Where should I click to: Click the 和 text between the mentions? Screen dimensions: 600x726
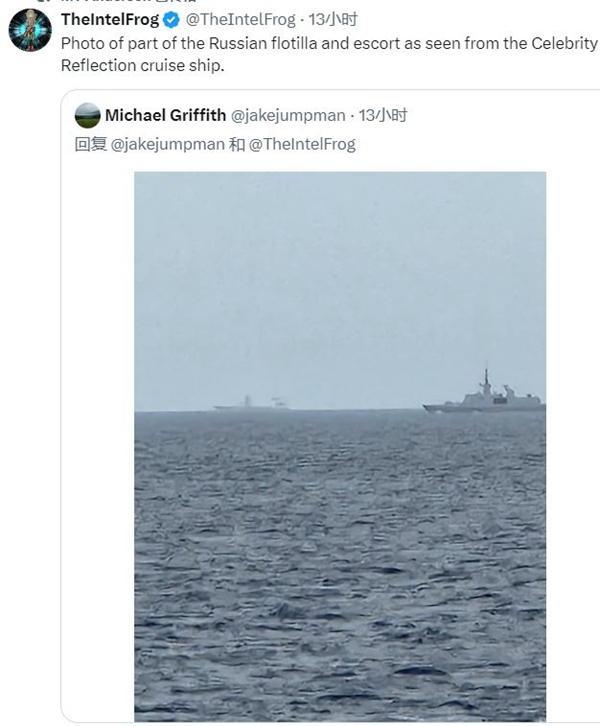(236, 144)
